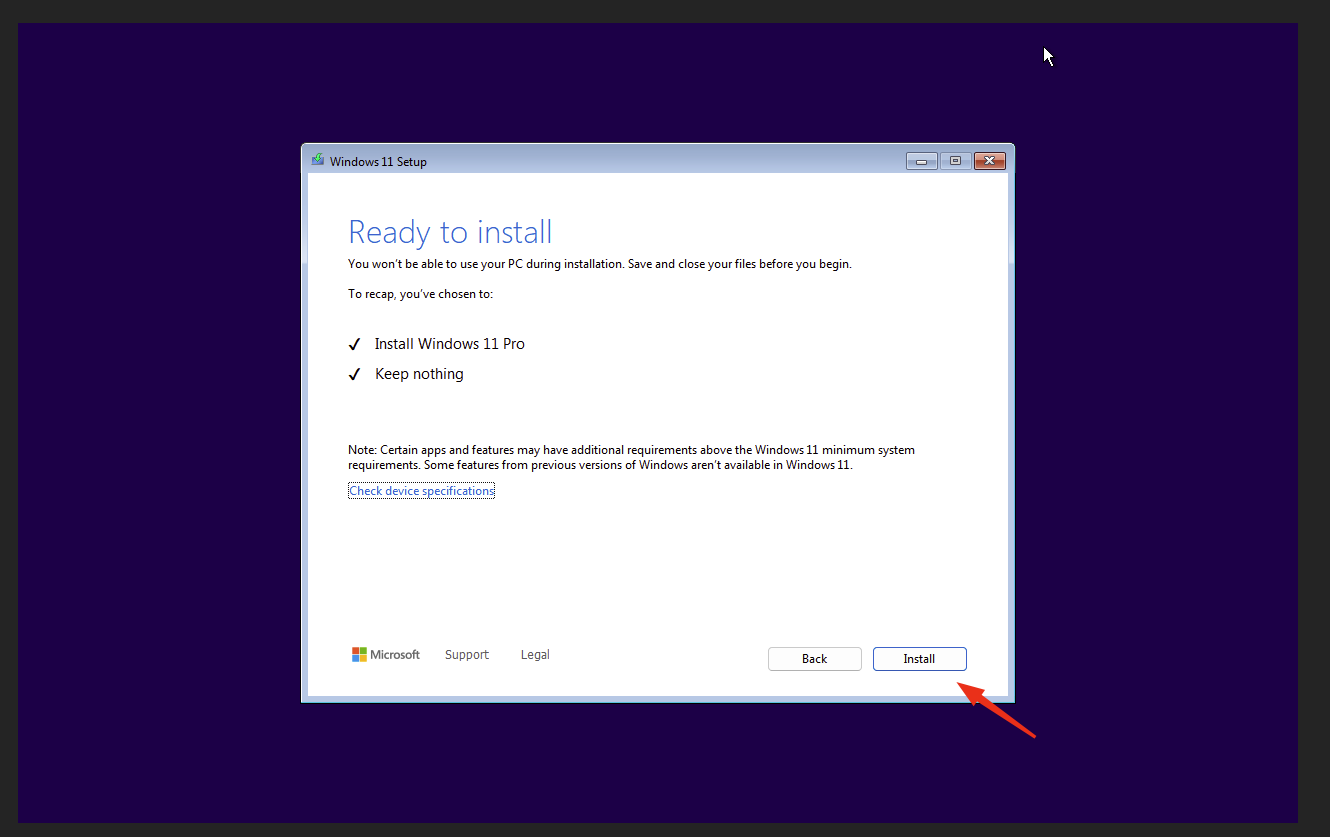Select the Keep nothing recap item
The height and width of the screenshot is (837, 1330).
(419, 373)
